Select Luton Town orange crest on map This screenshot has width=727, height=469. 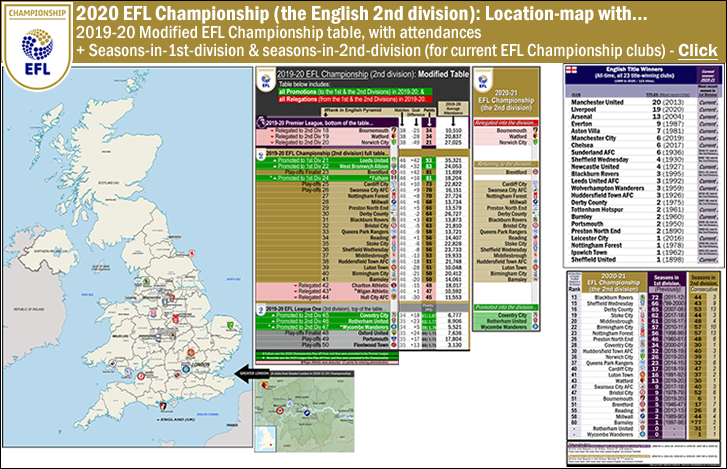pos(191,353)
